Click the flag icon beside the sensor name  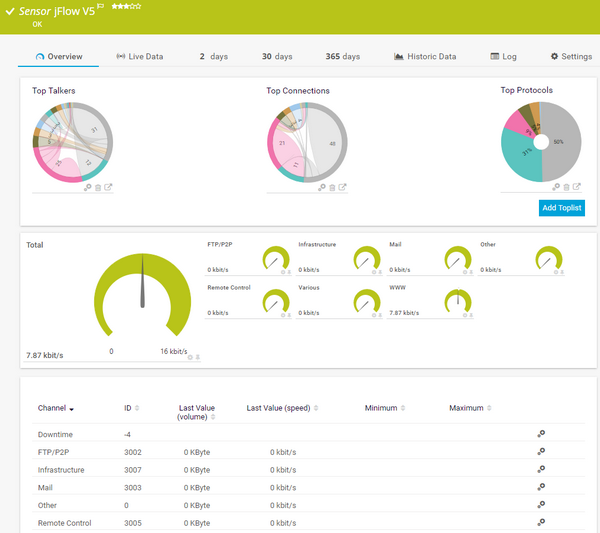tap(102, 6)
